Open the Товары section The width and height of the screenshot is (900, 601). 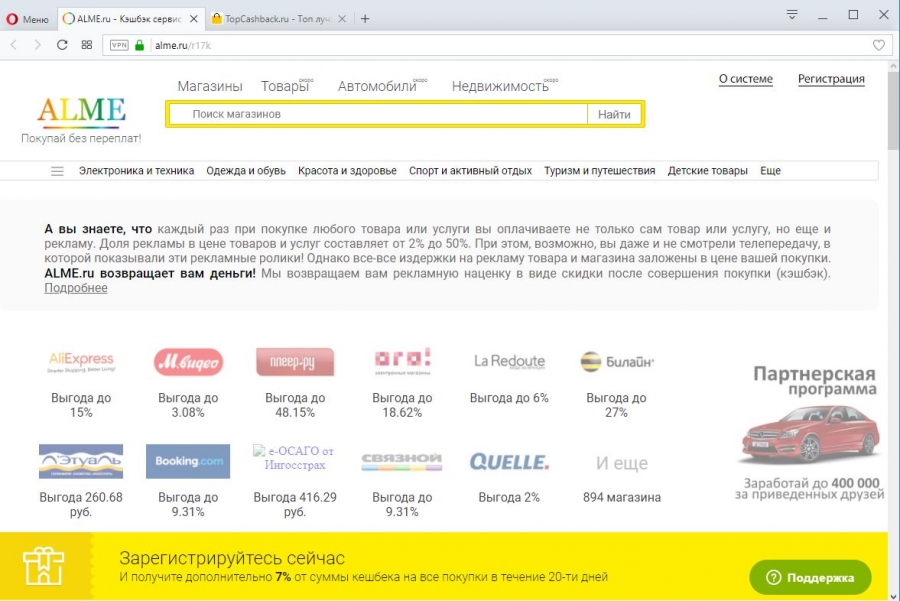[285, 86]
